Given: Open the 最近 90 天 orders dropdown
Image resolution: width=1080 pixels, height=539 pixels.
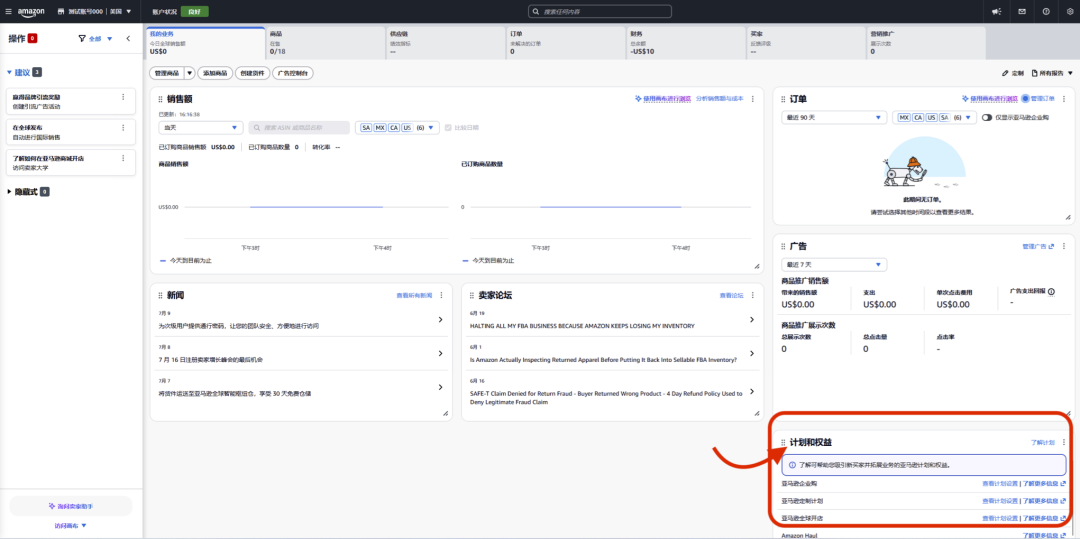Looking at the screenshot, I should click(x=834, y=118).
